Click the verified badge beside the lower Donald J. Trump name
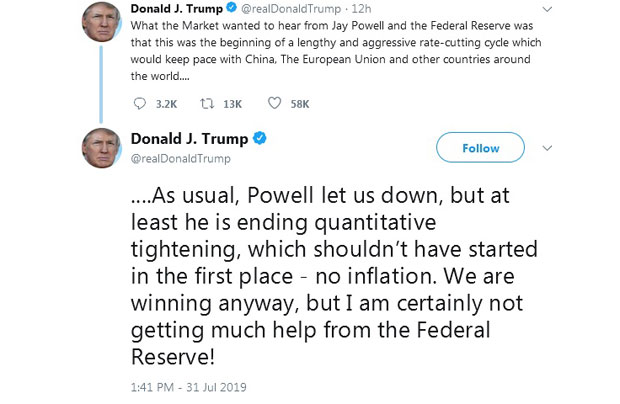 click(x=258, y=138)
